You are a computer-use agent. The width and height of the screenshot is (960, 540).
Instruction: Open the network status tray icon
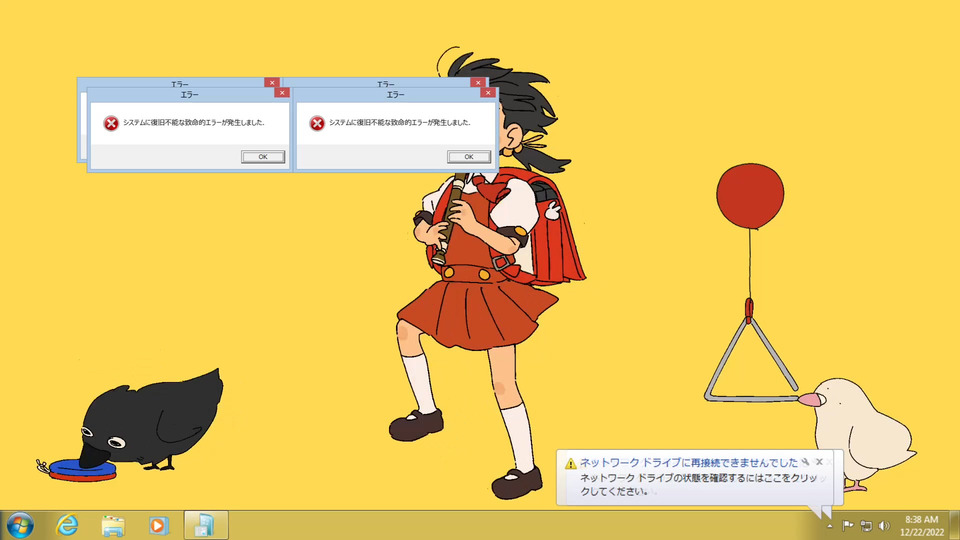[866, 525]
